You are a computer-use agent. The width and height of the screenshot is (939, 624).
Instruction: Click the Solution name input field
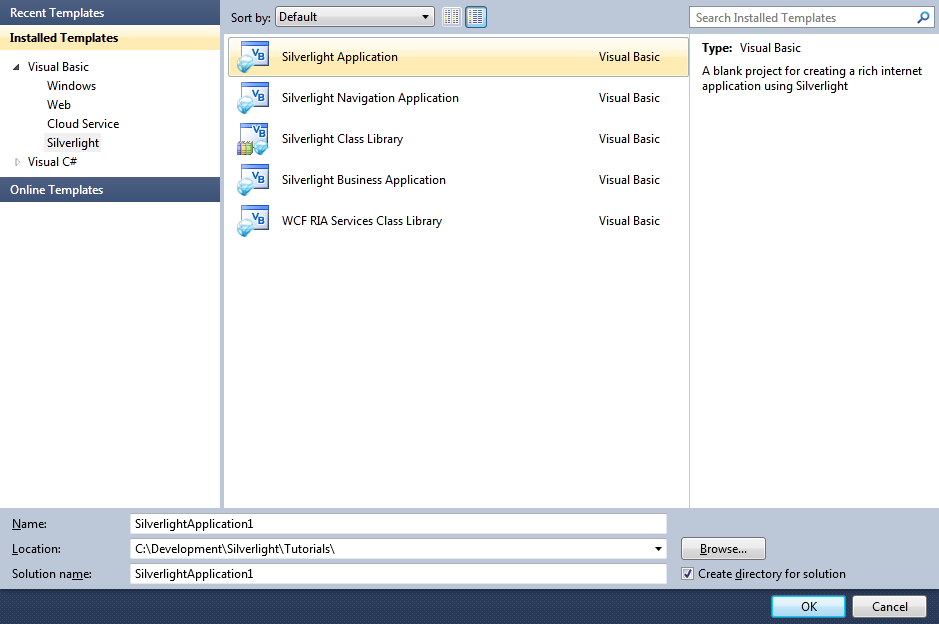pos(398,574)
